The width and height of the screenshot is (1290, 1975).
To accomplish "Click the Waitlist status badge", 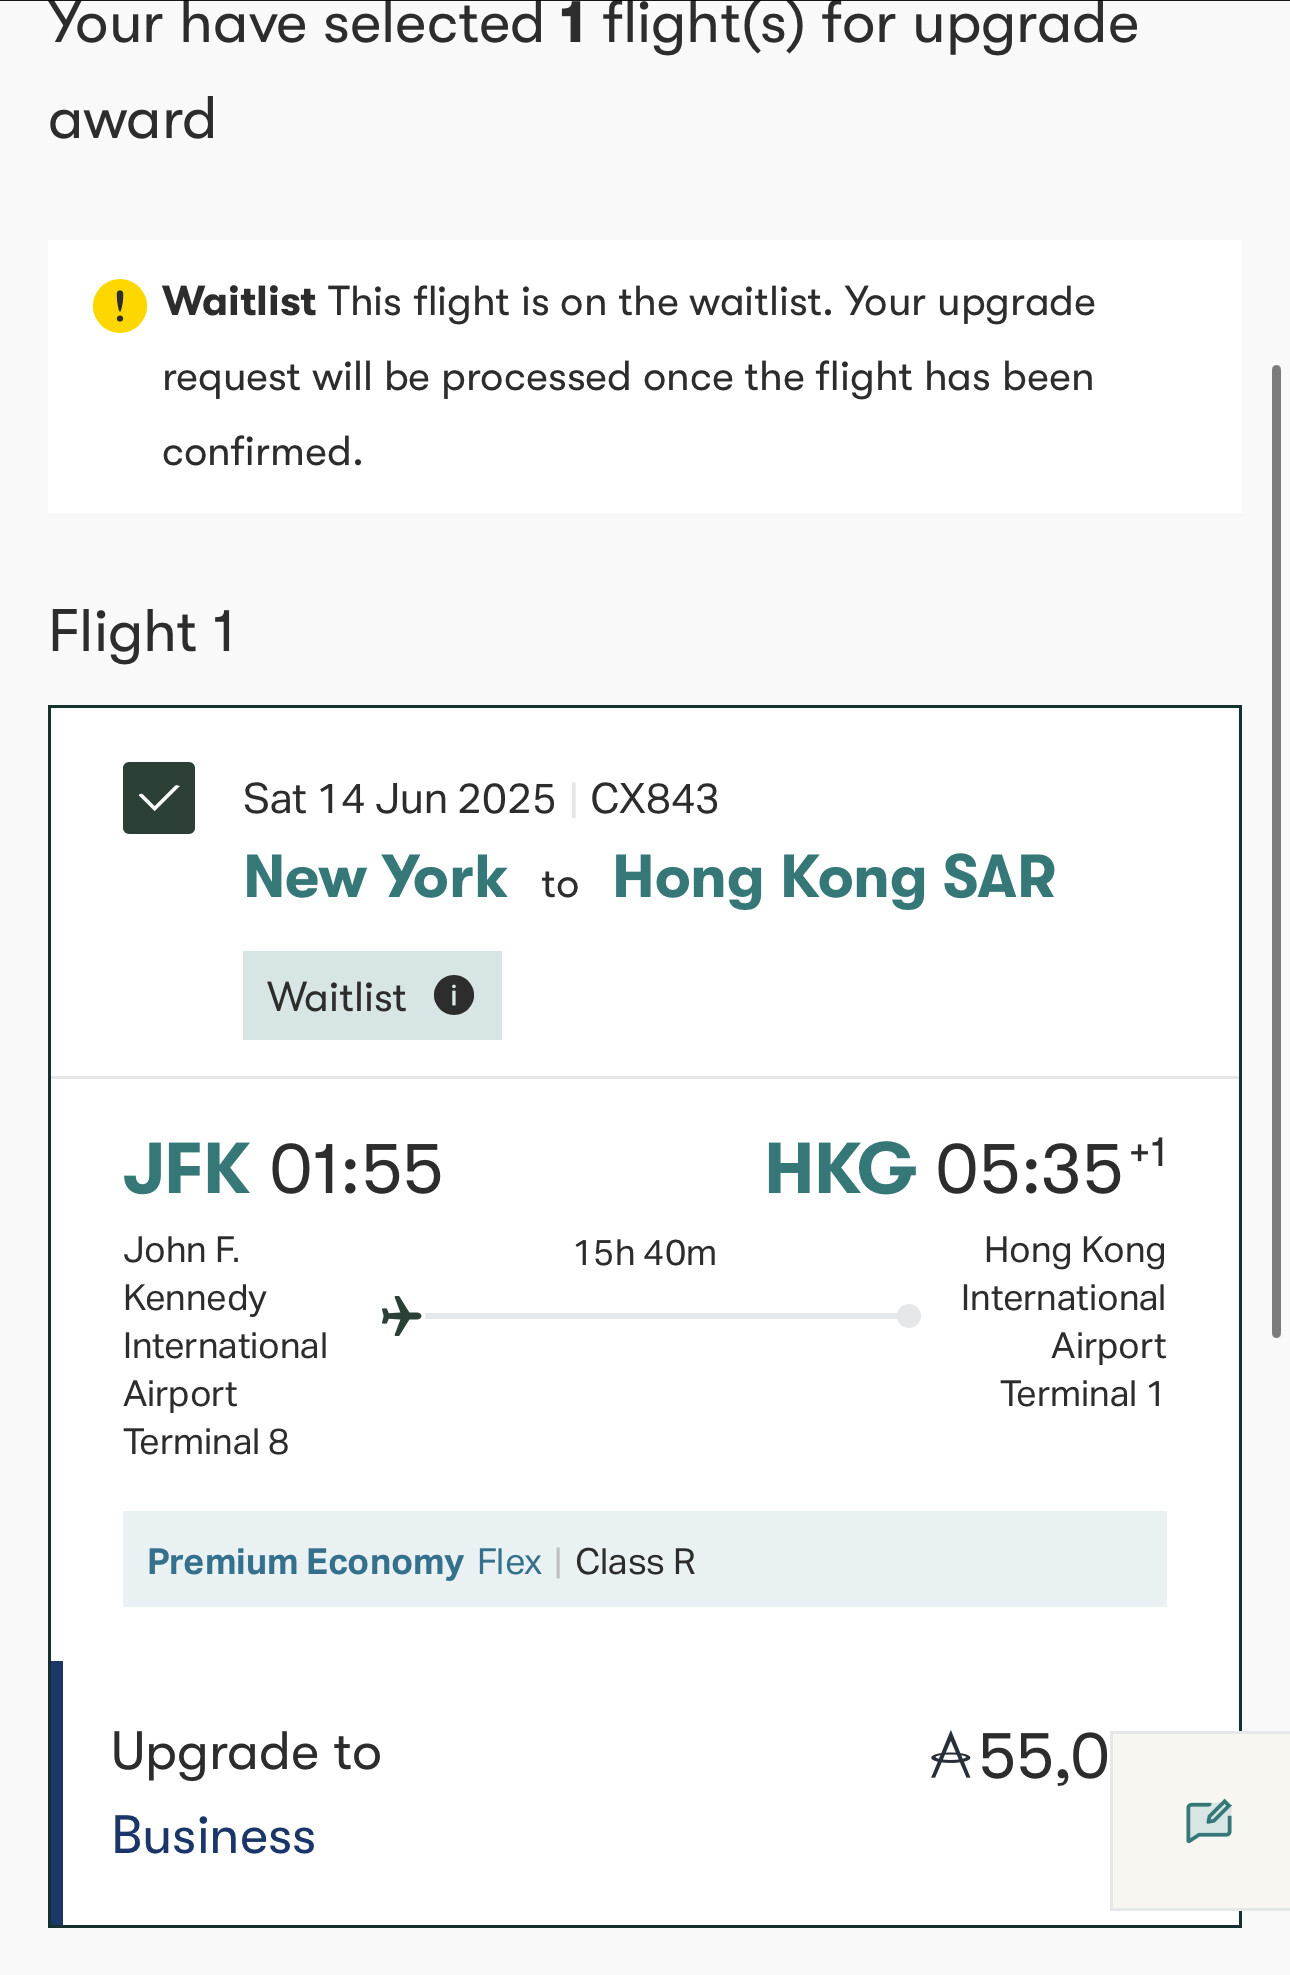I will point(372,996).
